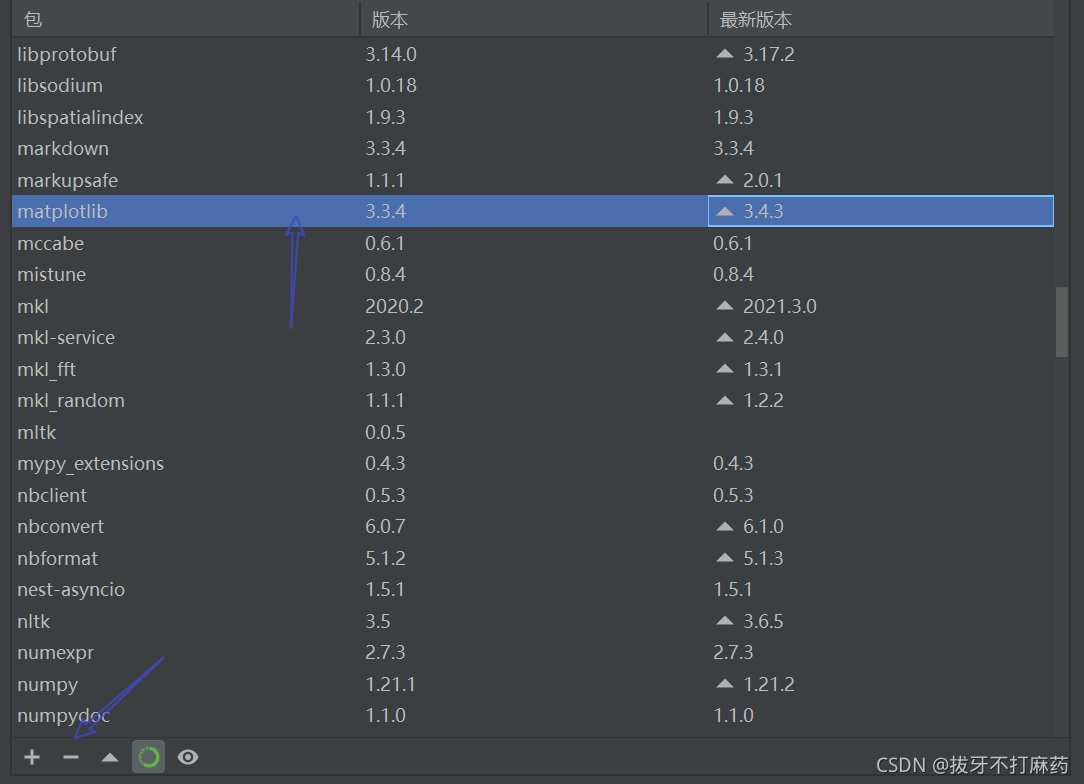
Task: Click upgrade arrow beside mkl_fft 1.3.1
Action: coord(724,369)
